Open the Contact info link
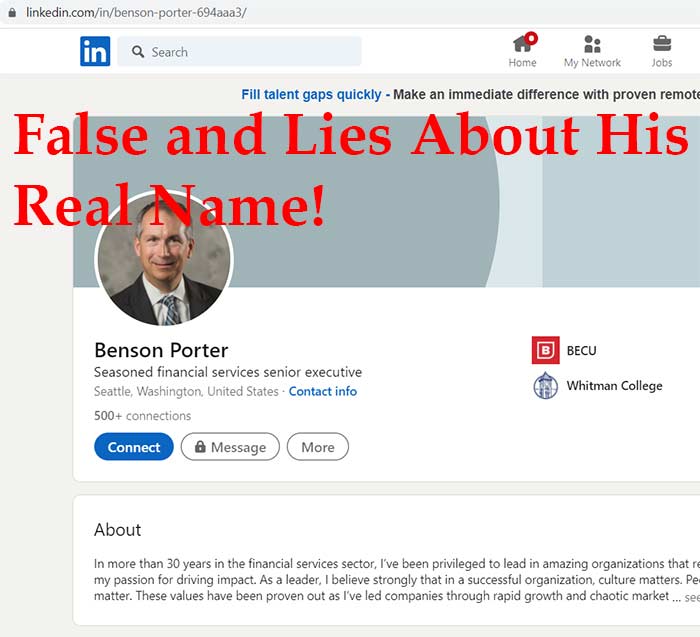This screenshot has width=700, height=637. pos(322,391)
